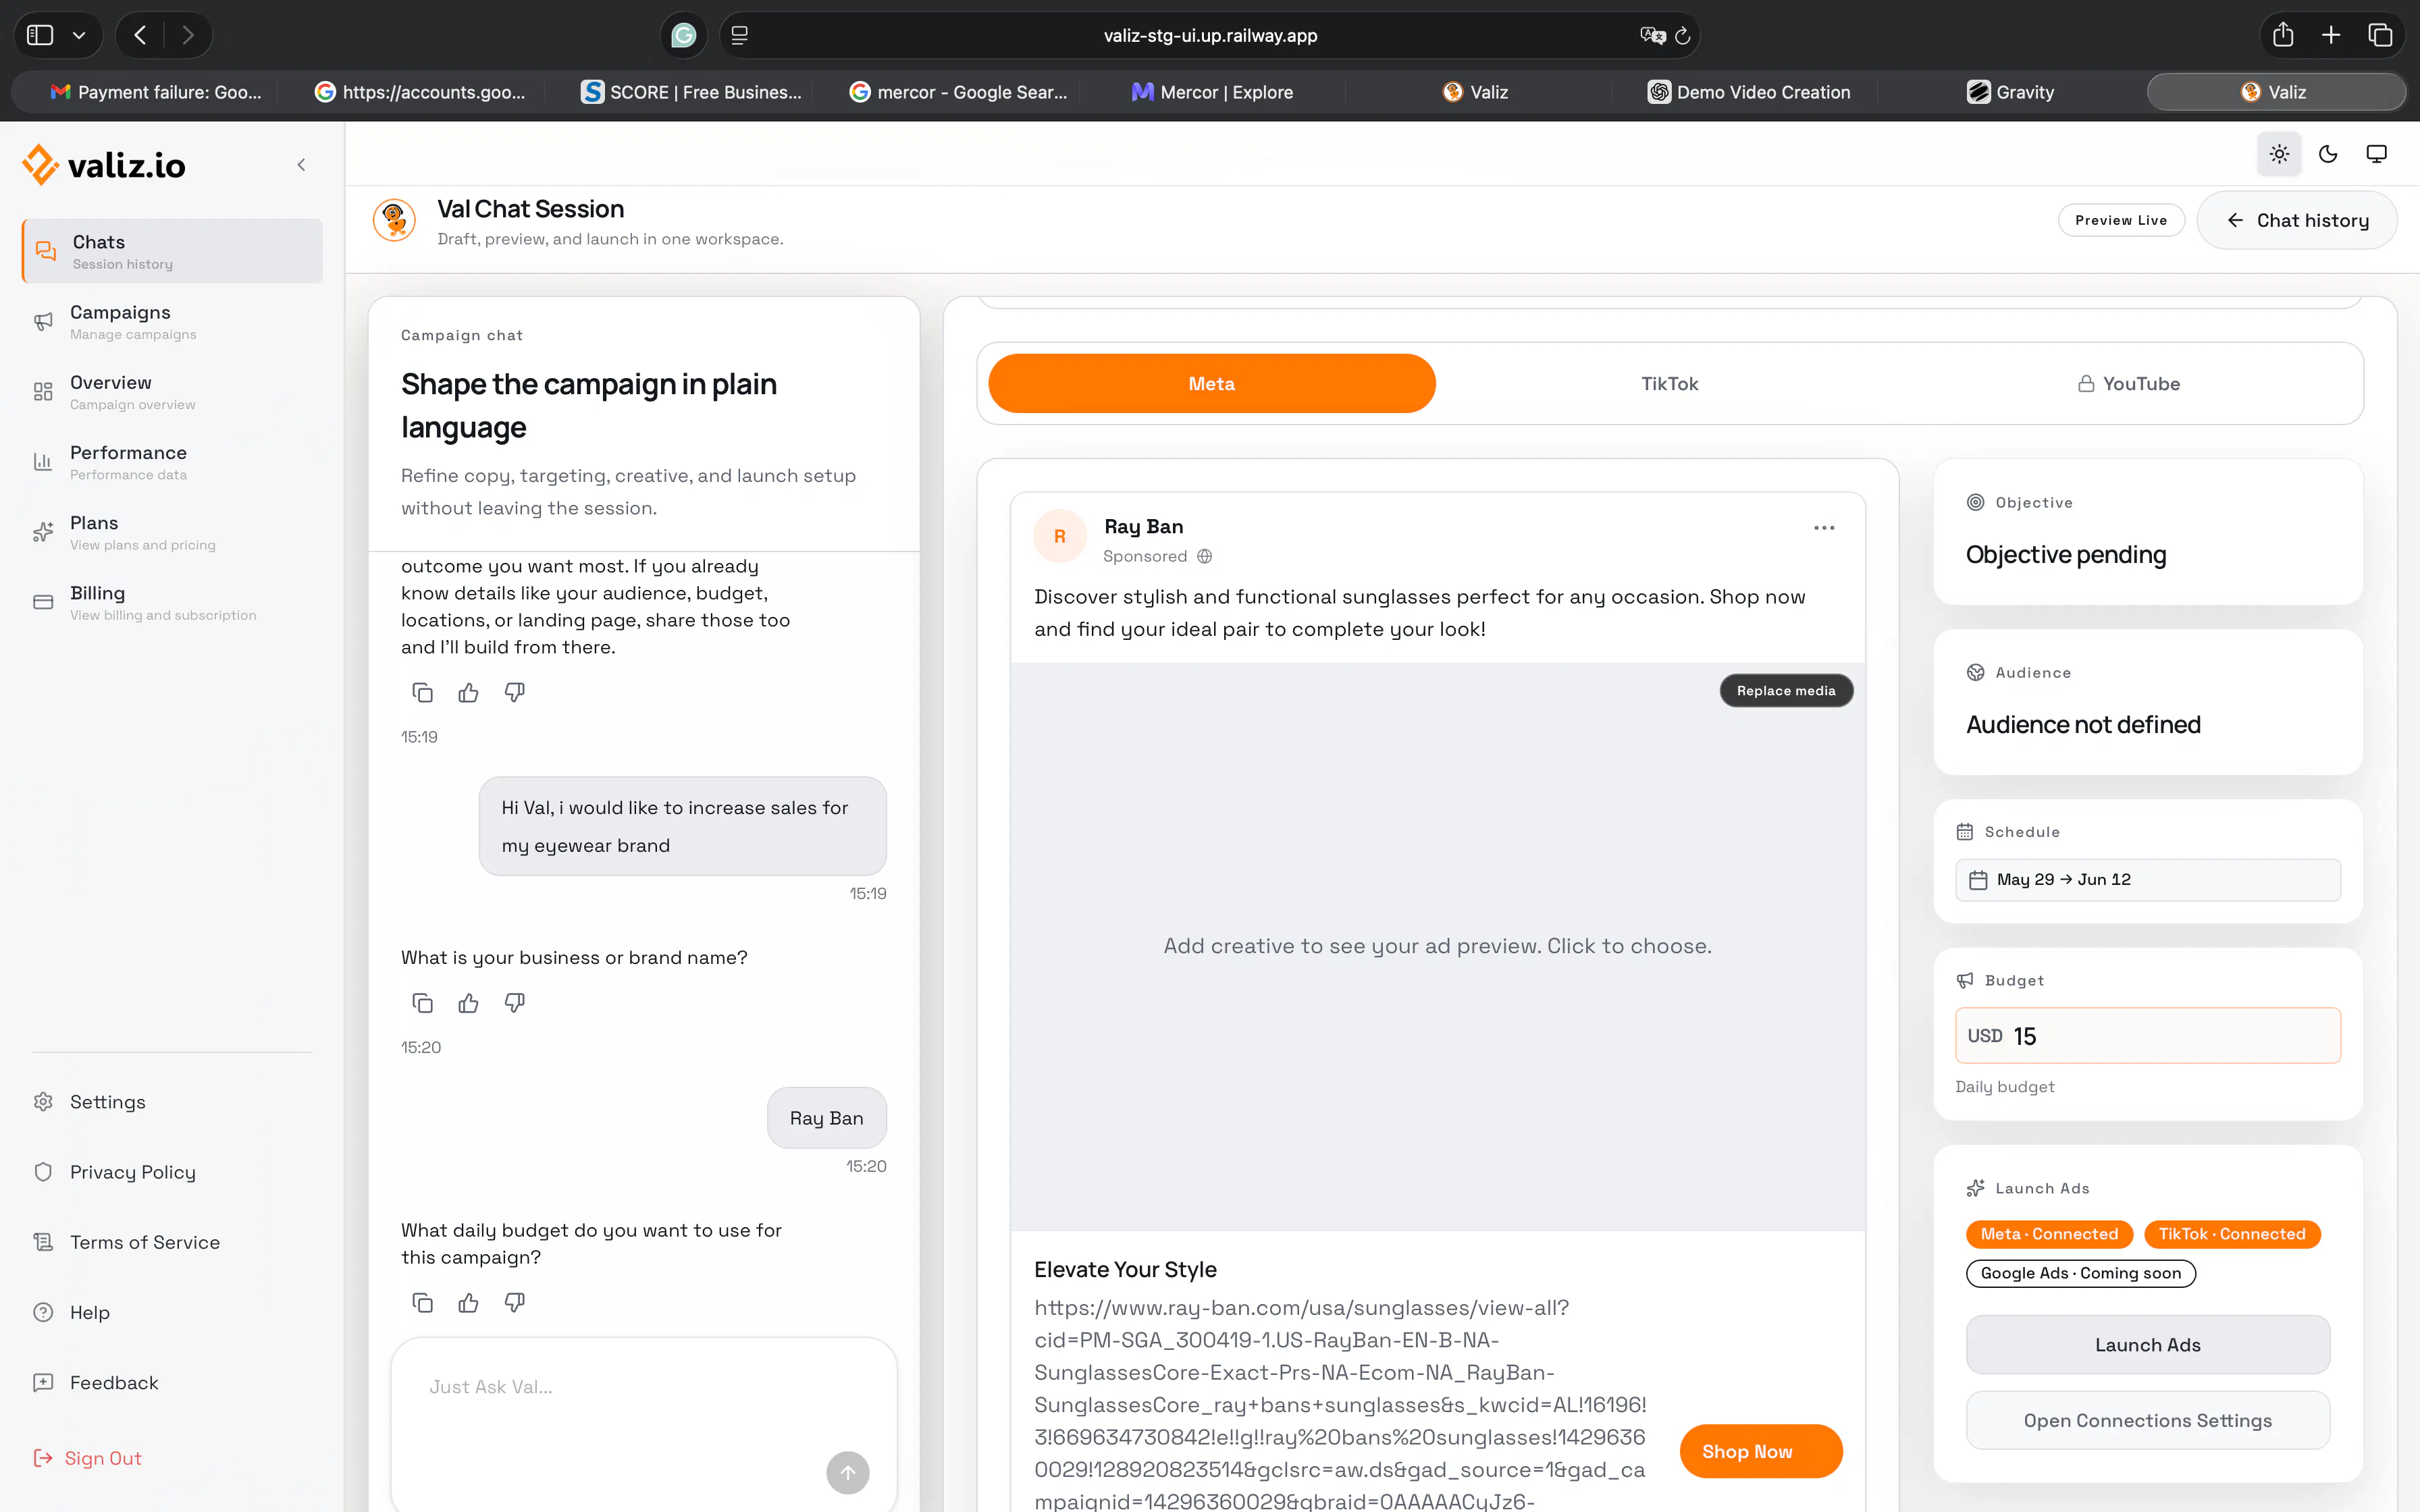Viewport: 2420px width, 1512px height.
Task: Click the Budget megaphone icon
Action: coord(1965,980)
